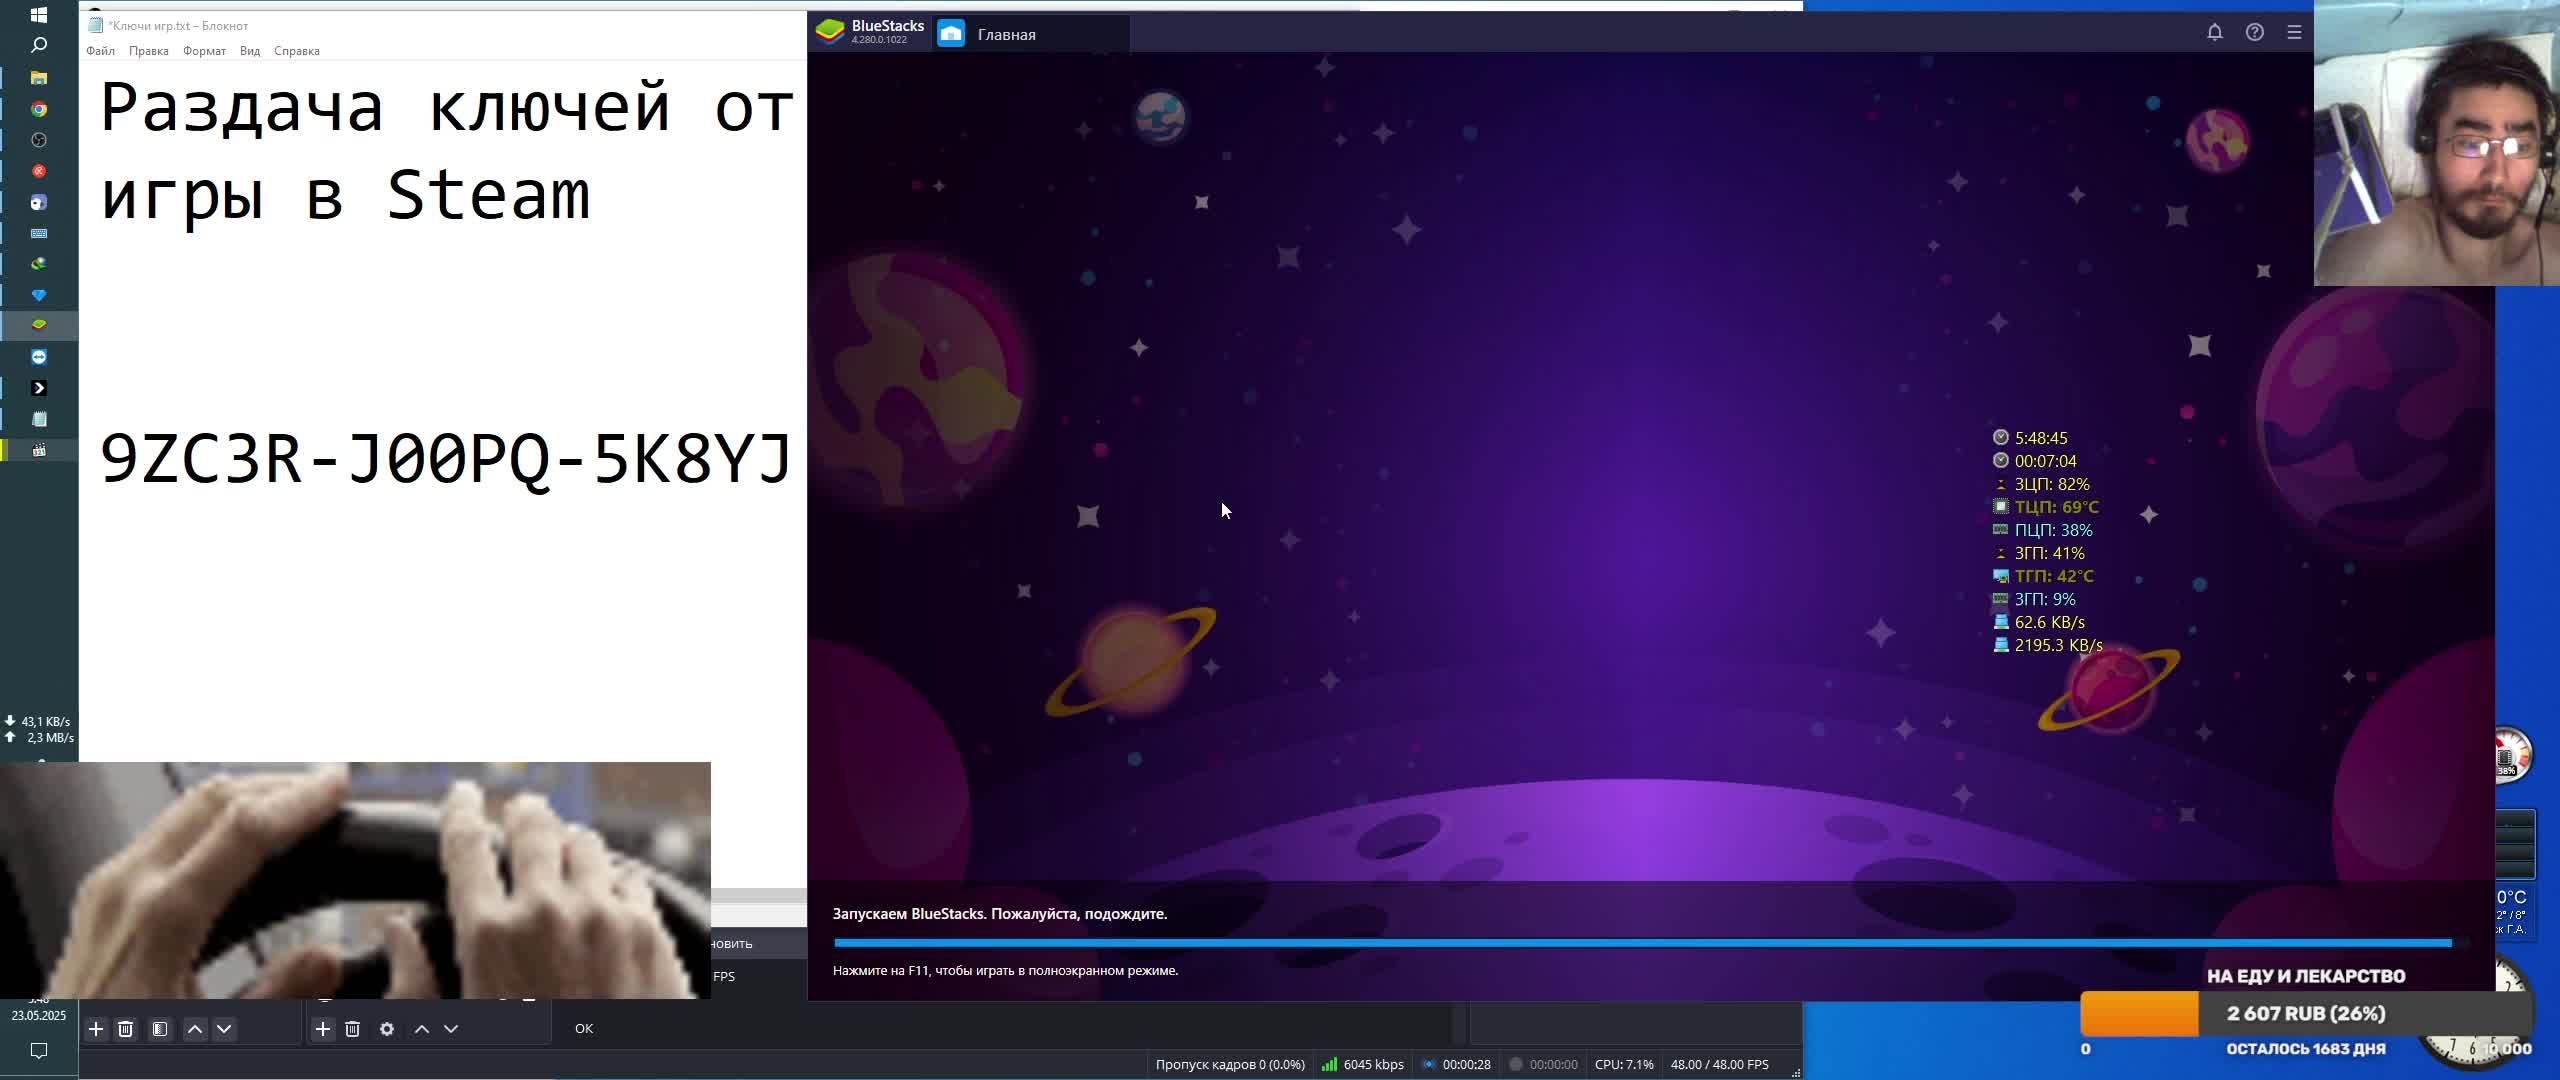2560x1080 pixels.
Task: Move source down with chevron arrow
Action: 451,1028
